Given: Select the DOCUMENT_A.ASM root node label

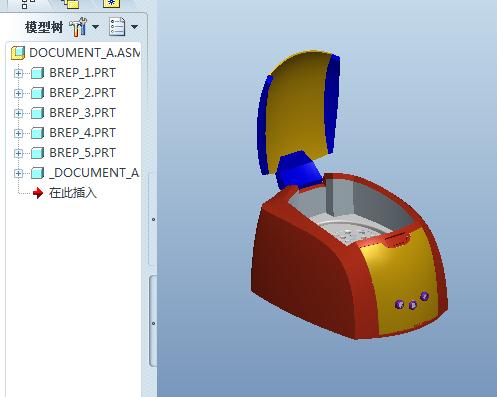Looking at the screenshot, I should point(84,53).
